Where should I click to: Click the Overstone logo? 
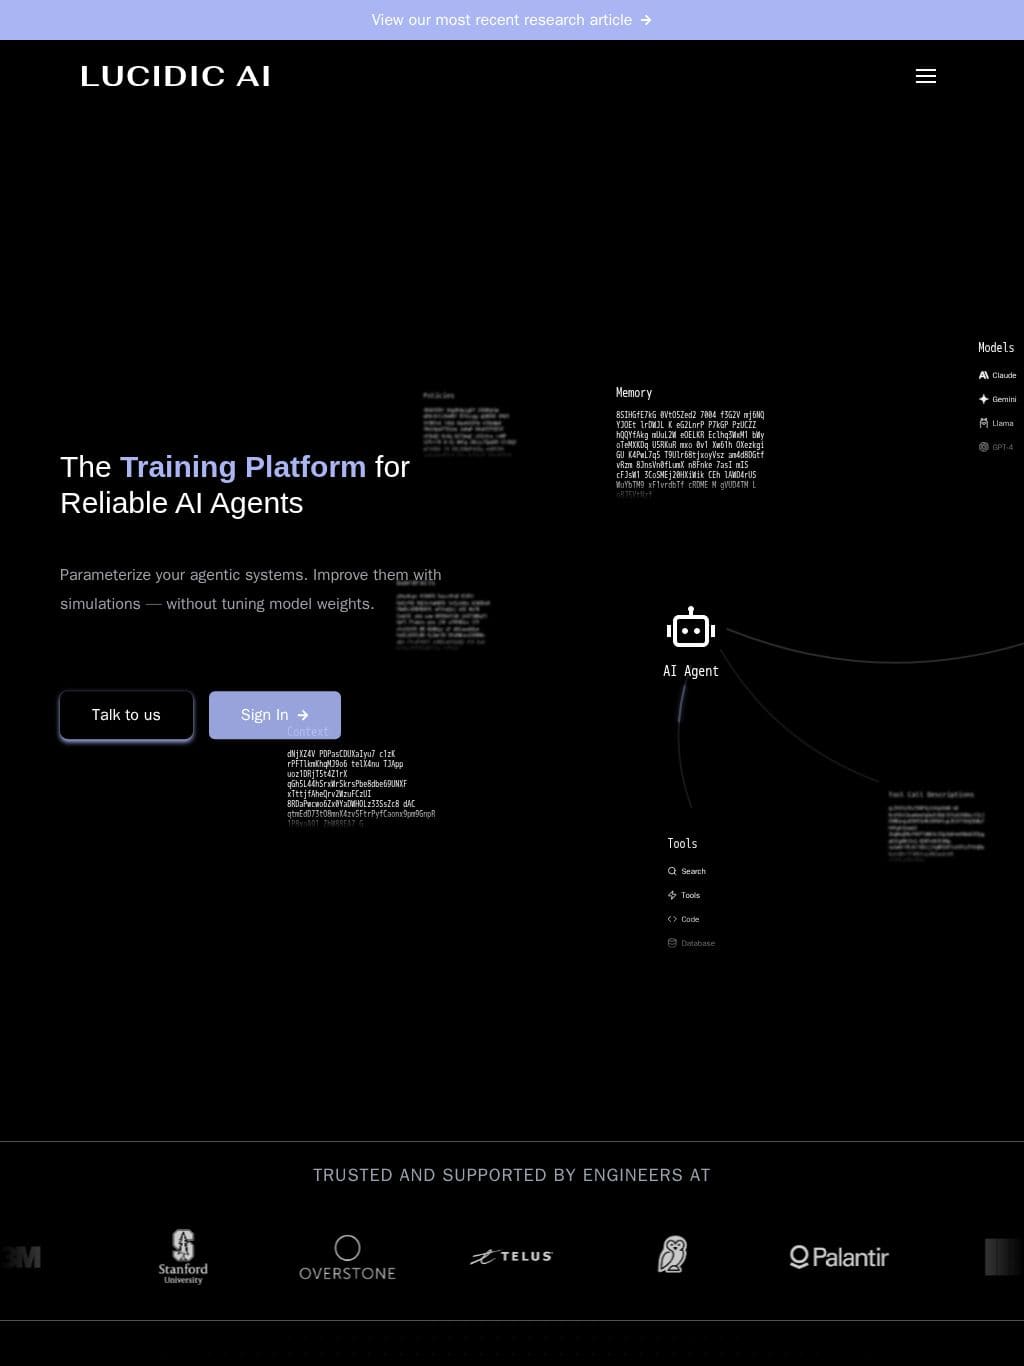[347, 1257]
